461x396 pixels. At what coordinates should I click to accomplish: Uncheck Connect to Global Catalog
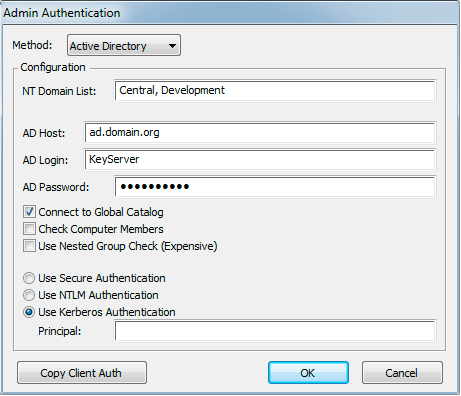coord(29,212)
